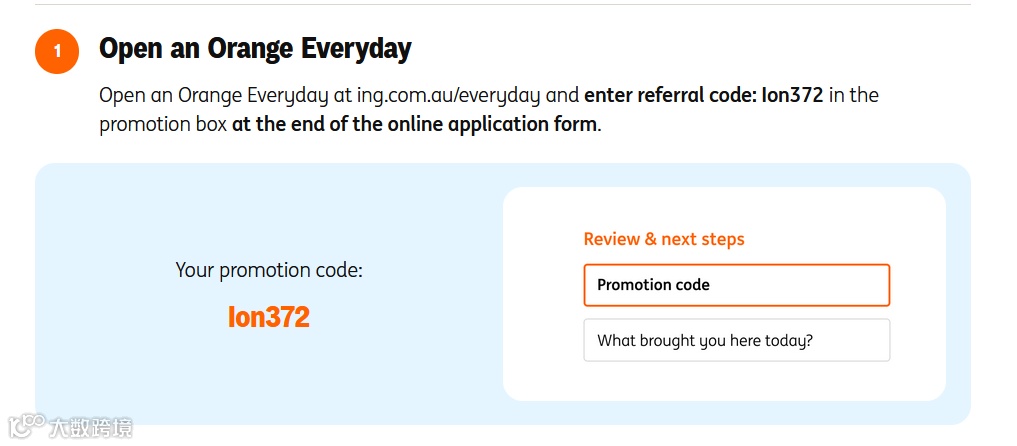Select the orange Ion372 code in blue panel
This screenshot has height=446, width=1017.
click(269, 317)
